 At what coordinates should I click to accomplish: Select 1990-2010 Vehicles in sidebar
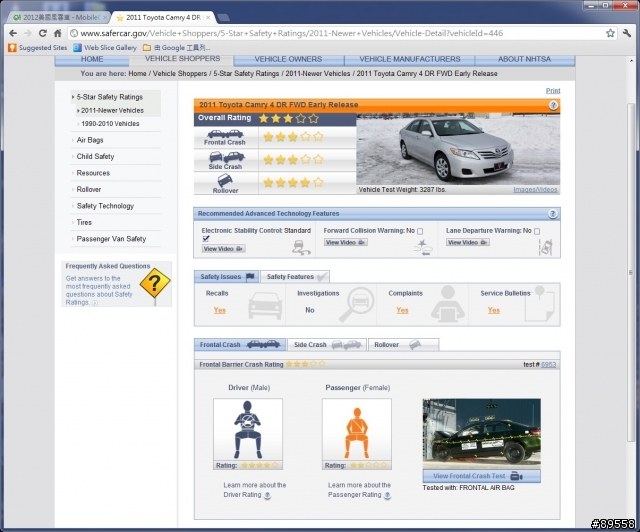(x=110, y=123)
